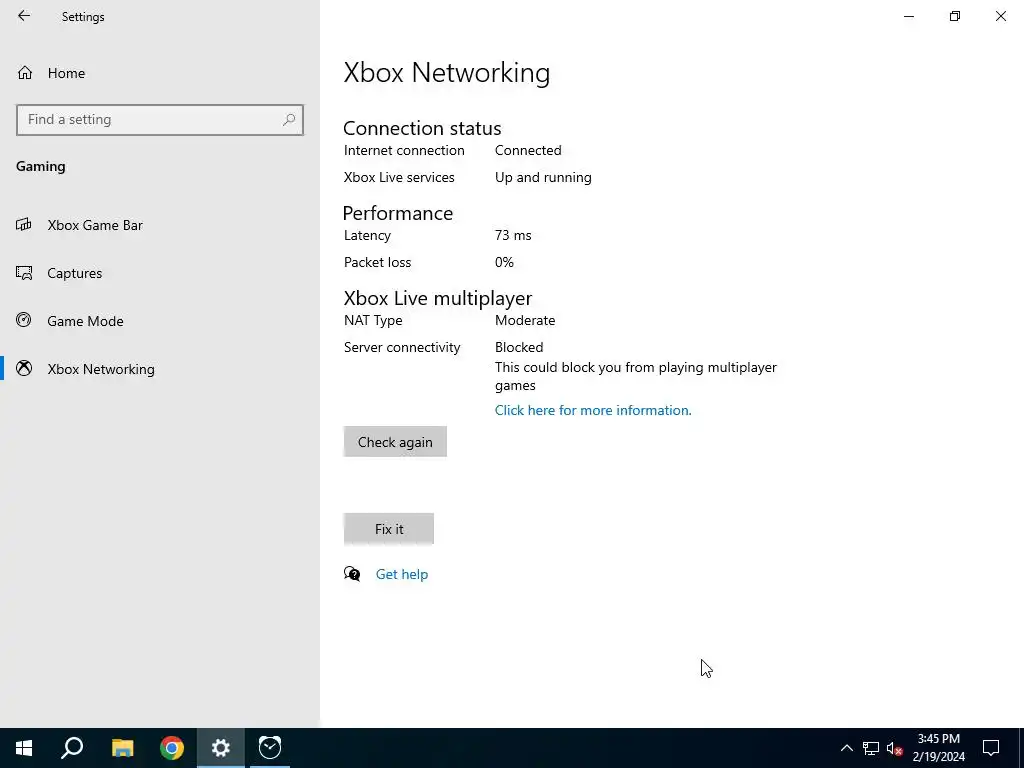Open taskbar Search
The width and height of the screenshot is (1024, 768).
pos(72,748)
